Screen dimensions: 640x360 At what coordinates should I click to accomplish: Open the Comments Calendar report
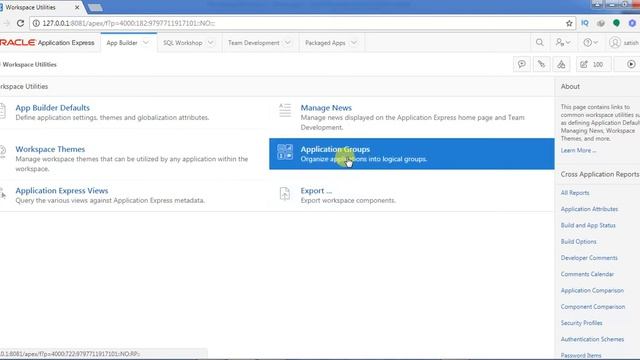[587, 274]
